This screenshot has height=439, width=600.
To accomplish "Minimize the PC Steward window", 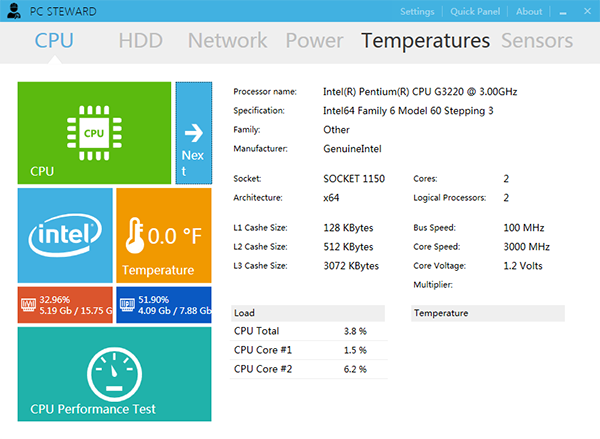I will (563, 13).
